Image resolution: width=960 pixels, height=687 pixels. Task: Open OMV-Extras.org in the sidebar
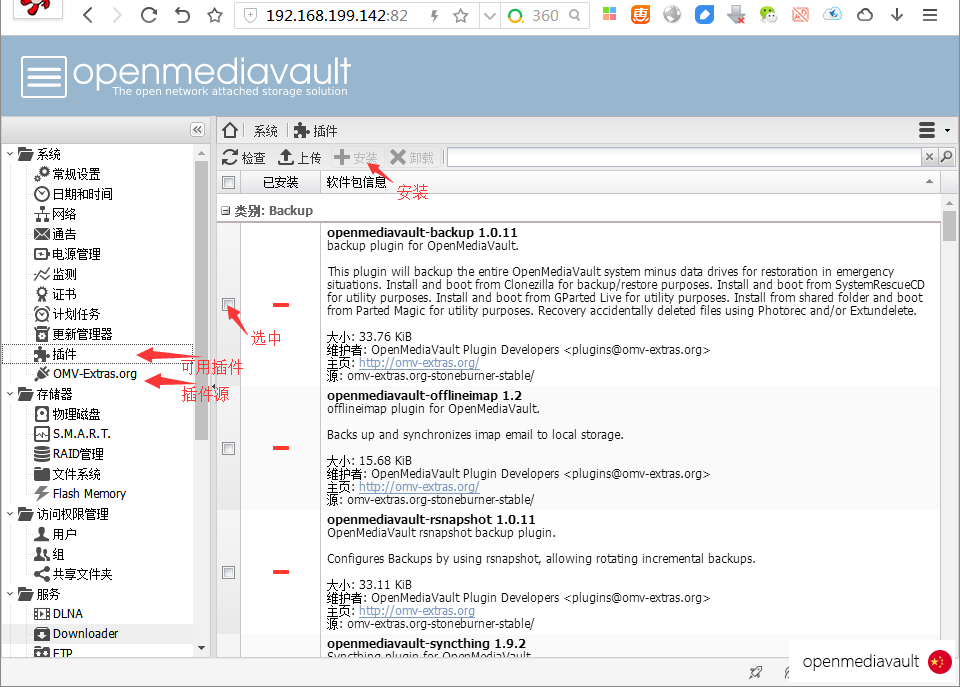click(x=94, y=374)
